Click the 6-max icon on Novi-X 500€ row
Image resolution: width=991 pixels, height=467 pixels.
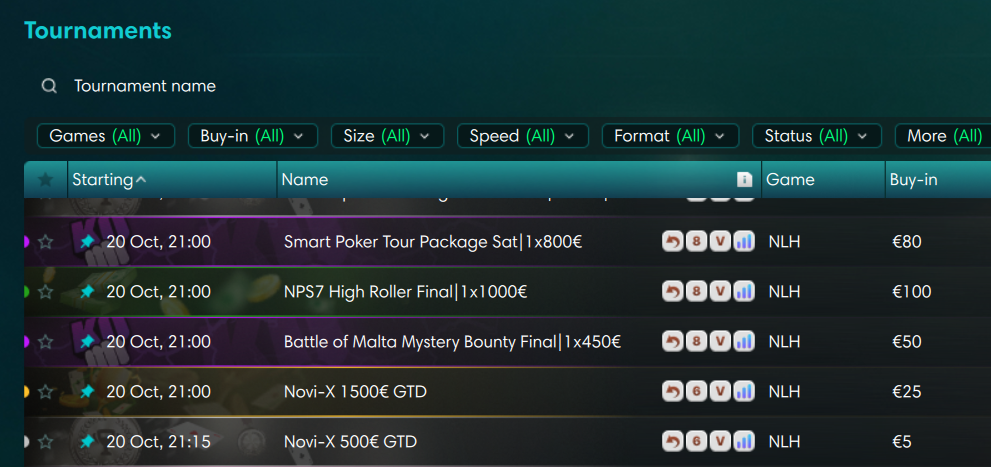coord(696,441)
